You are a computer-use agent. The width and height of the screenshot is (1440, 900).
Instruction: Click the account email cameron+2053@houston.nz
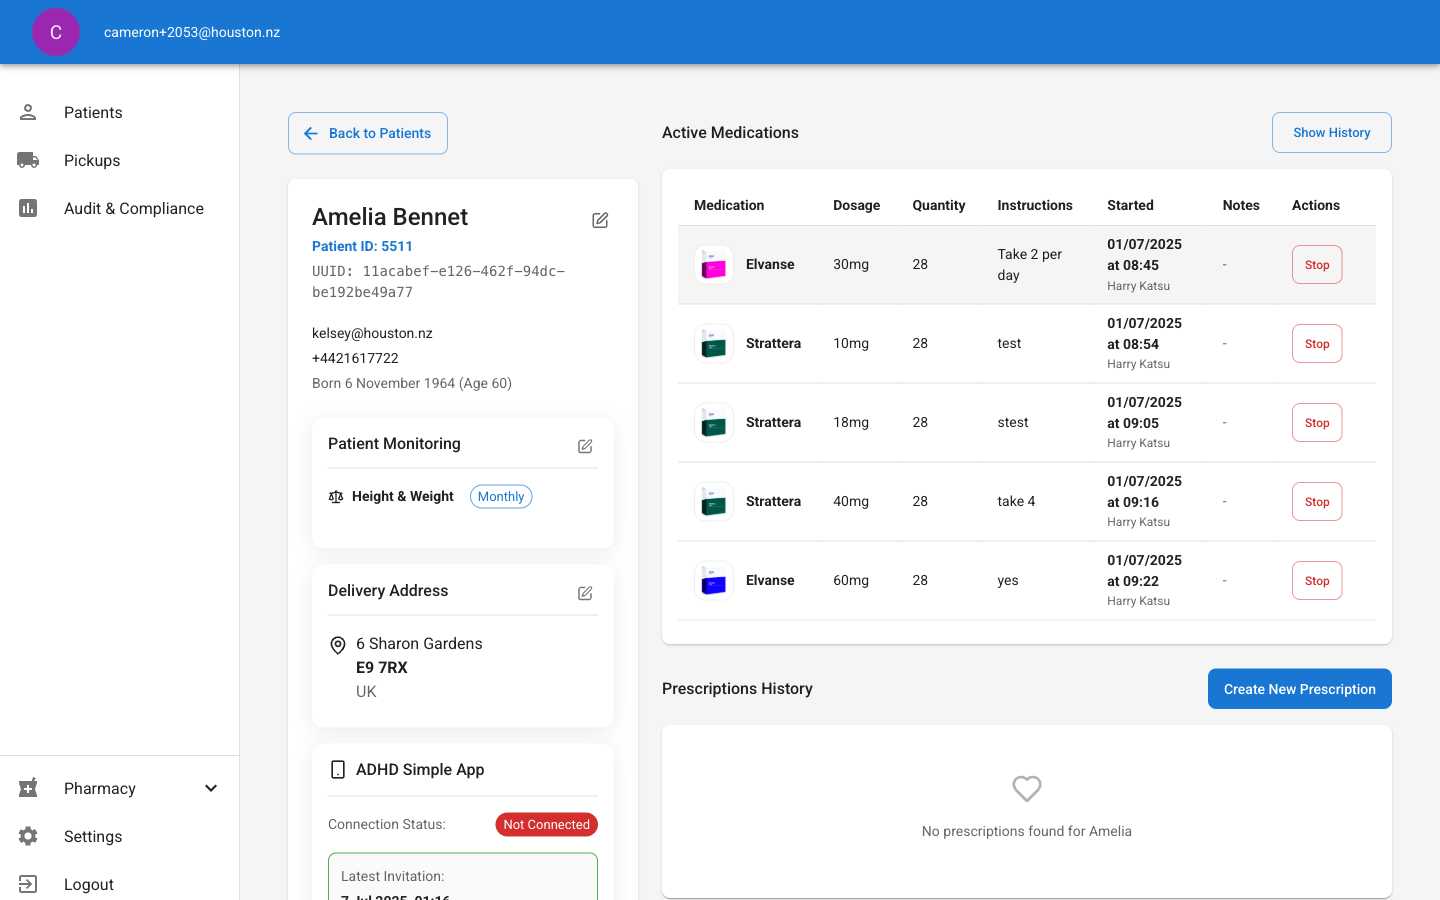[192, 32]
